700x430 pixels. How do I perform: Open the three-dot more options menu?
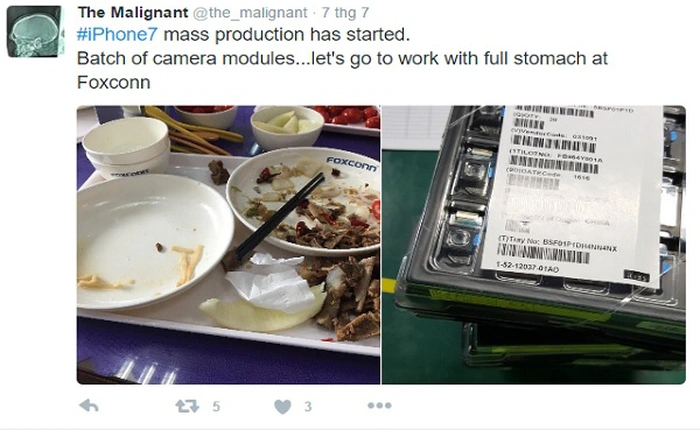[379, 405]
